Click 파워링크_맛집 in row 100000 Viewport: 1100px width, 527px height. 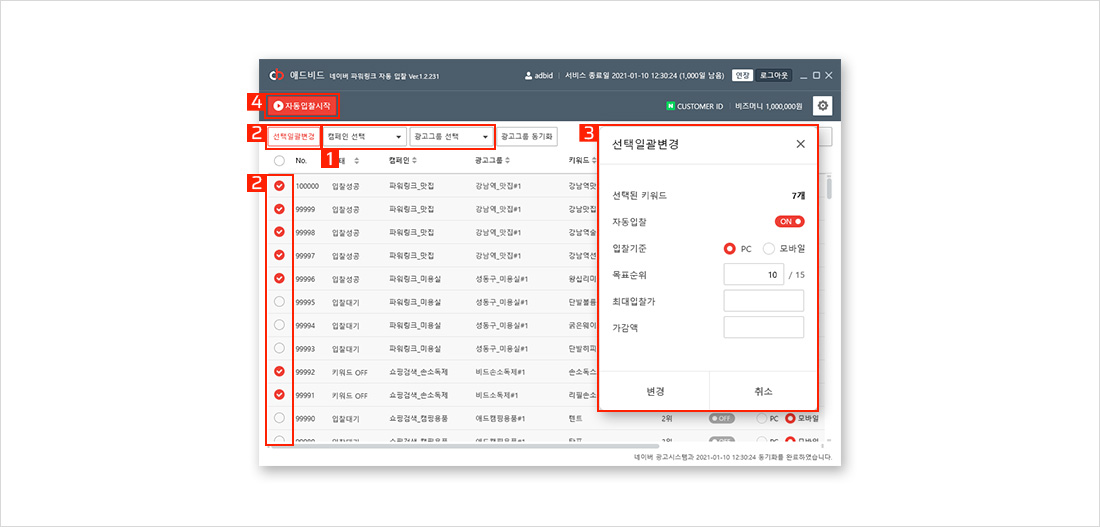coord(411,186)
